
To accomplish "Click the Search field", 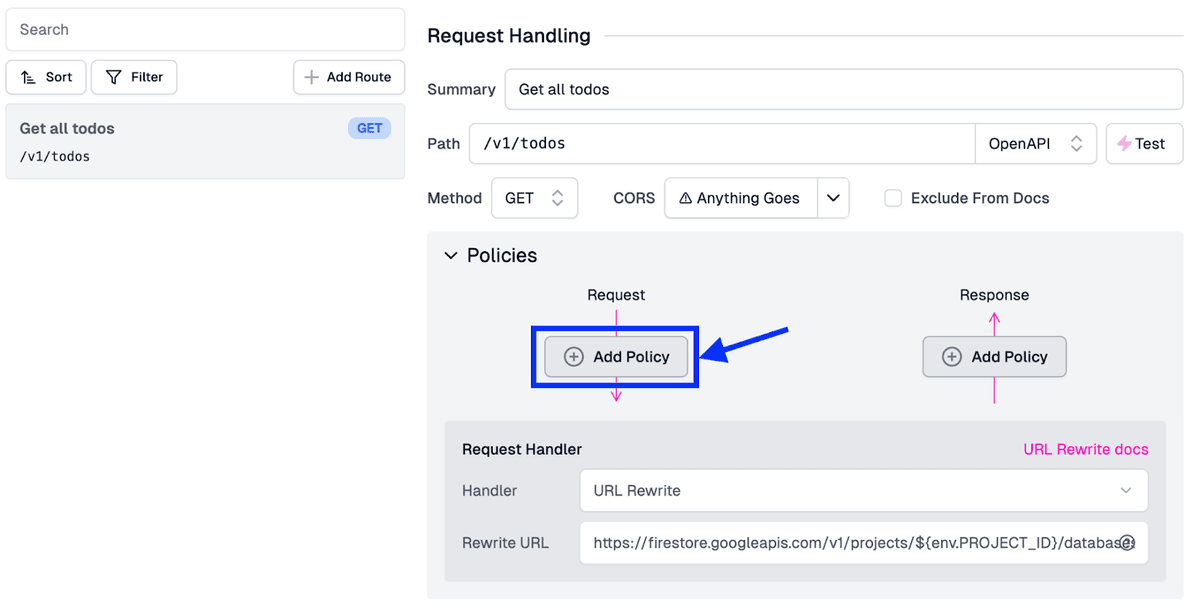I will point(205,30).
